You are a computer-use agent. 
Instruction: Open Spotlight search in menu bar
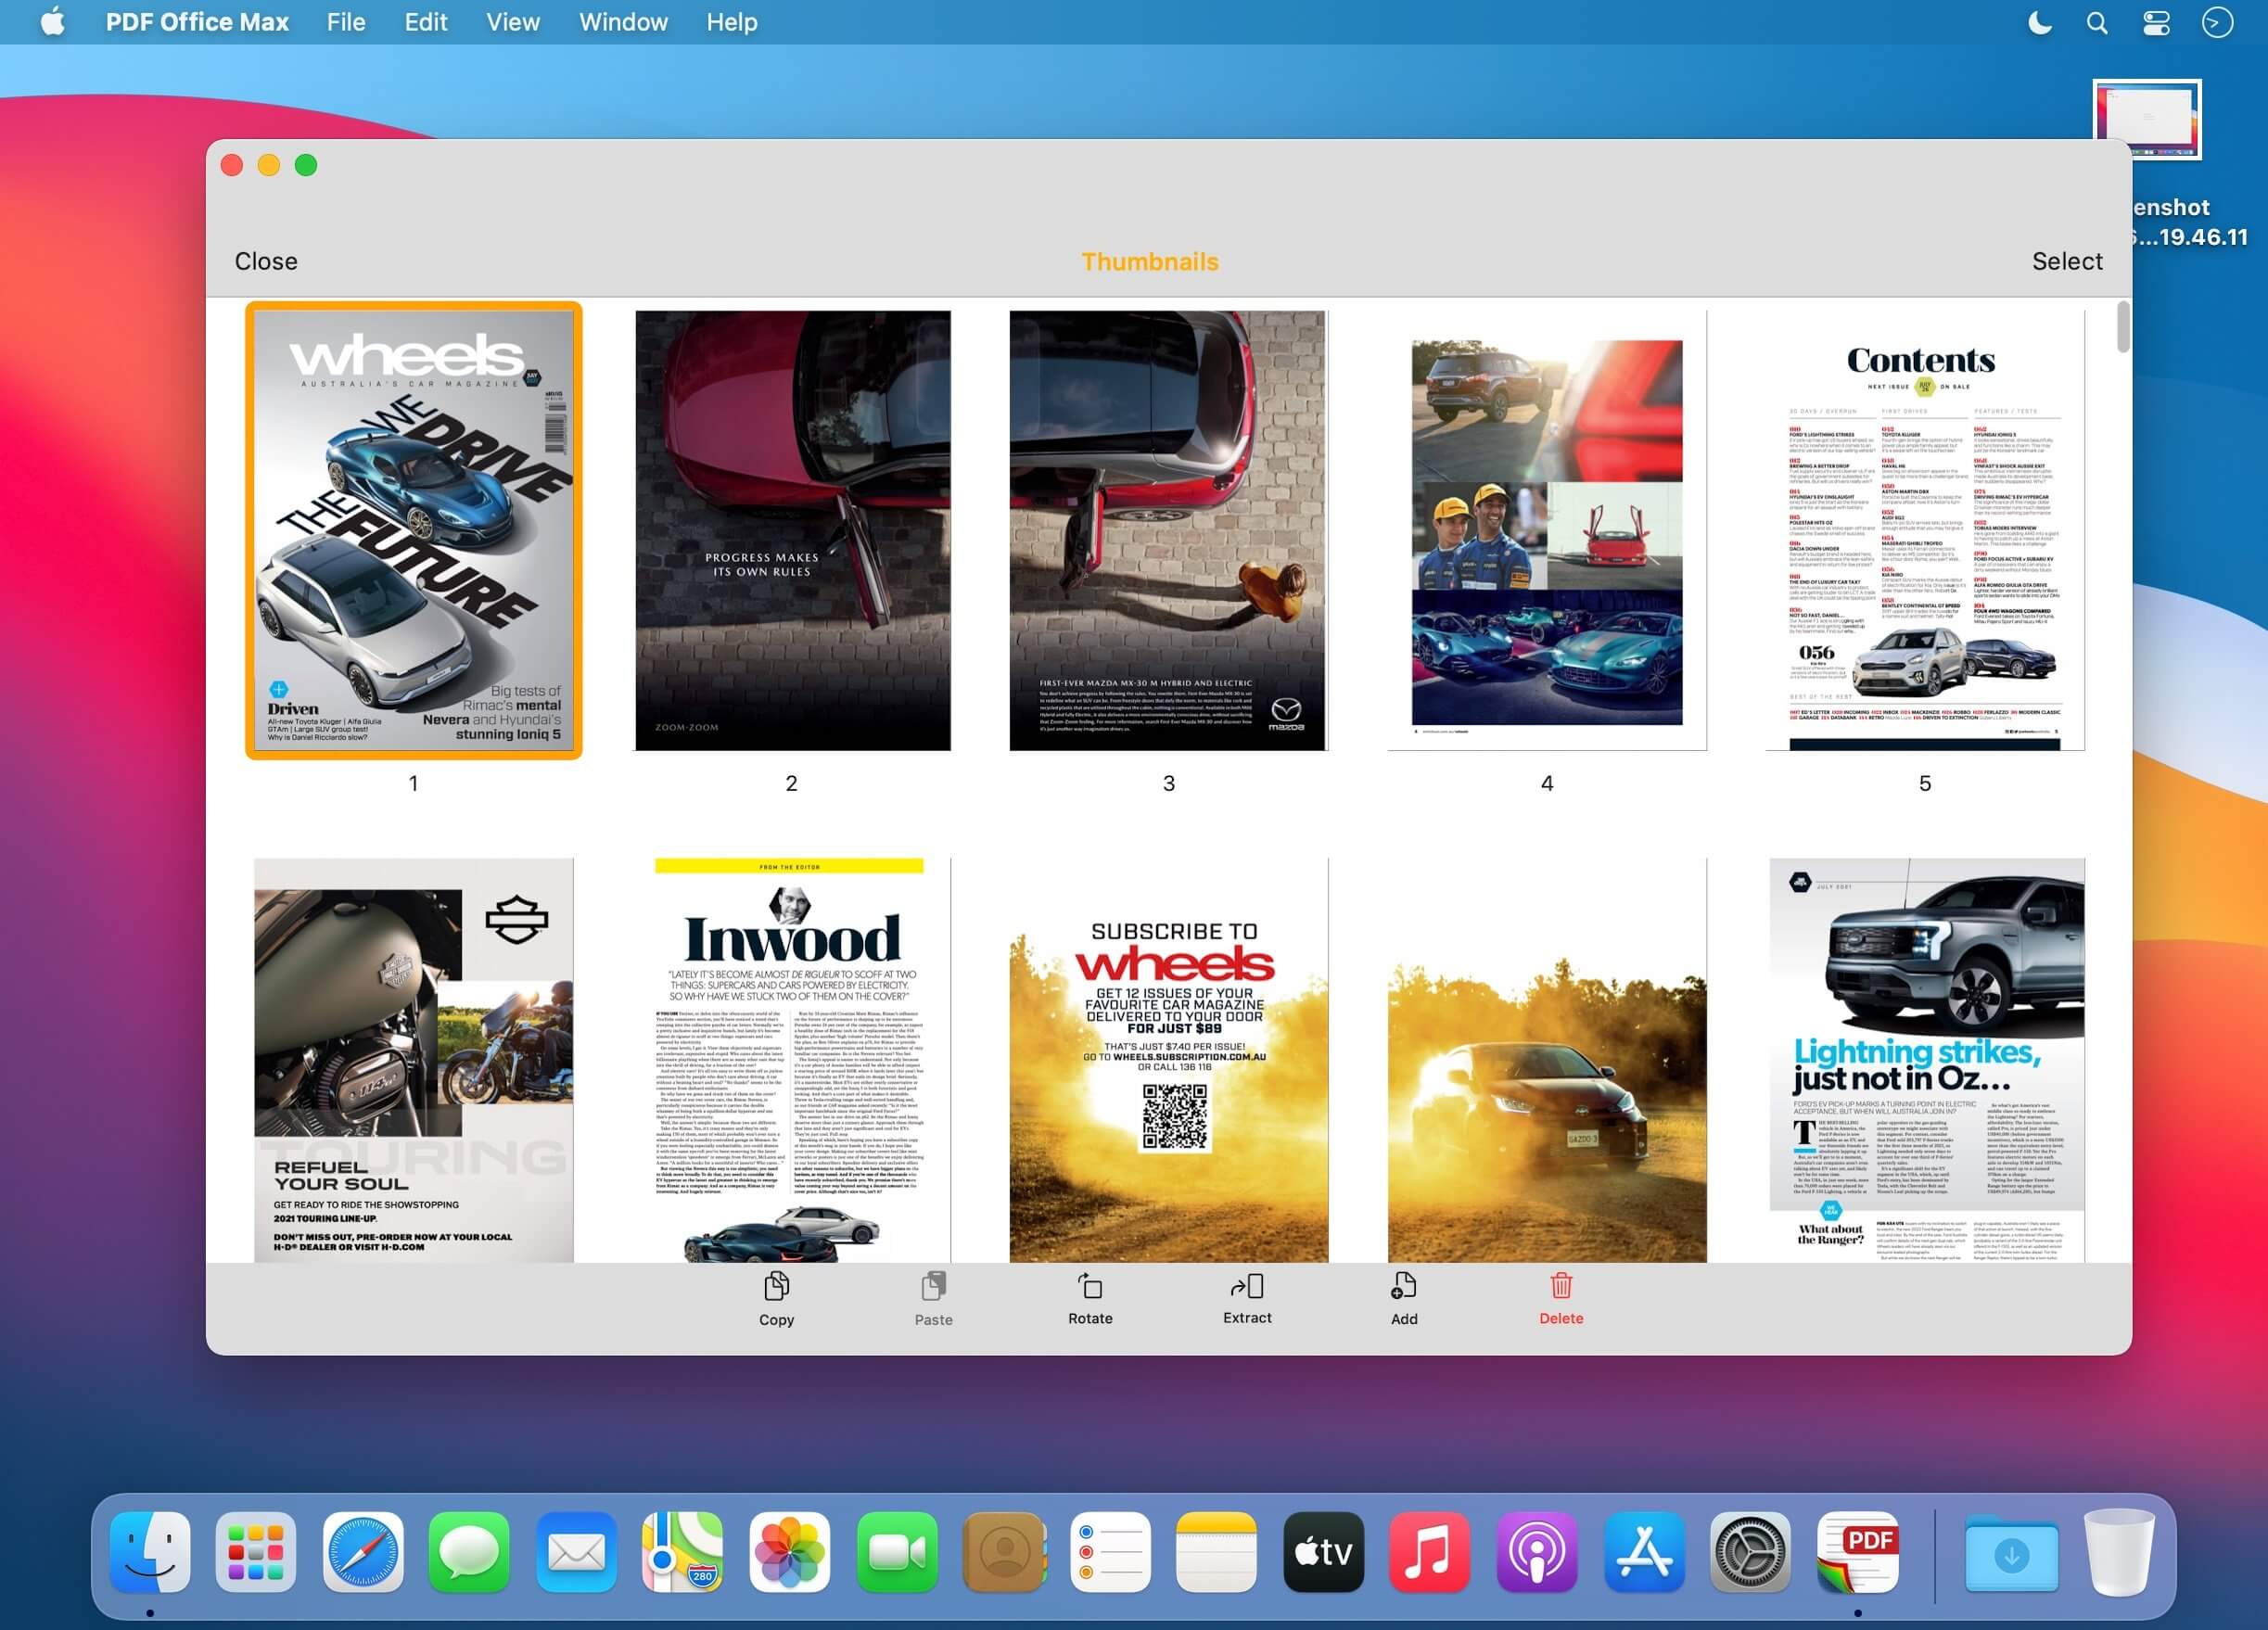(x=2097, y=23)
